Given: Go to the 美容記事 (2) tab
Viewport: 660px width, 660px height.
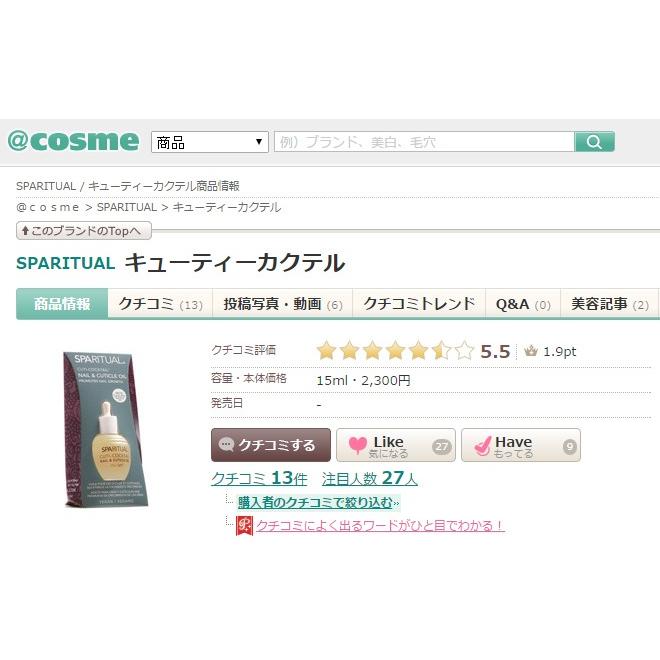Looking at the screenshot, I should click(x=609, y=304).
